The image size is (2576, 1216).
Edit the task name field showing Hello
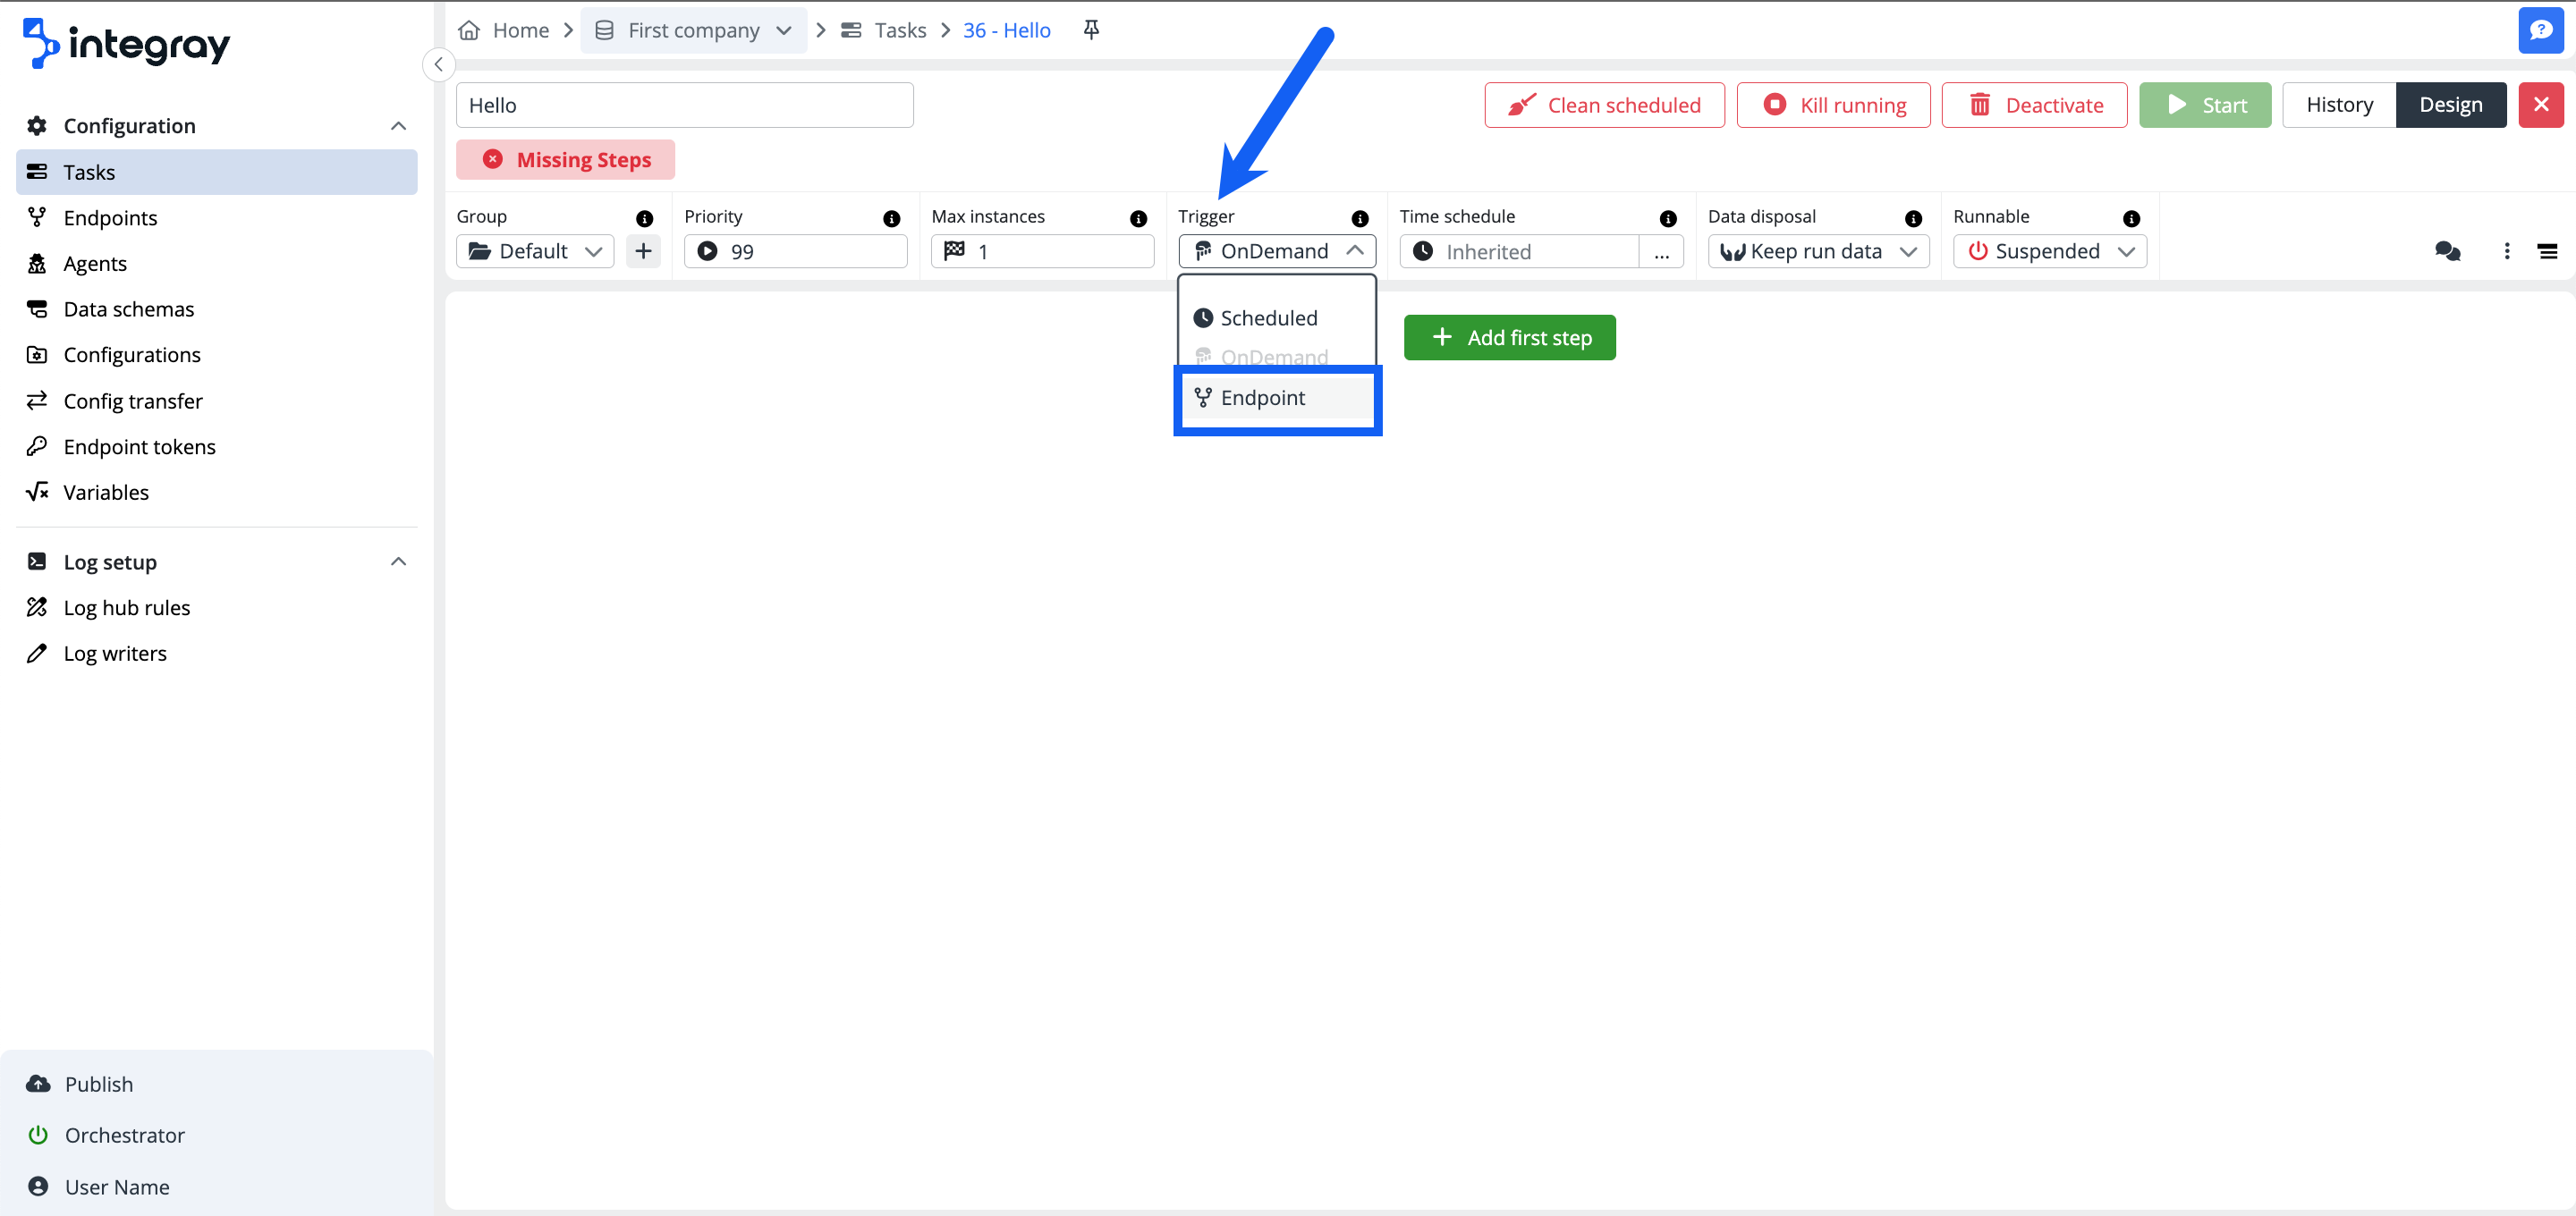pyautogui.click(x=684, y=104)
